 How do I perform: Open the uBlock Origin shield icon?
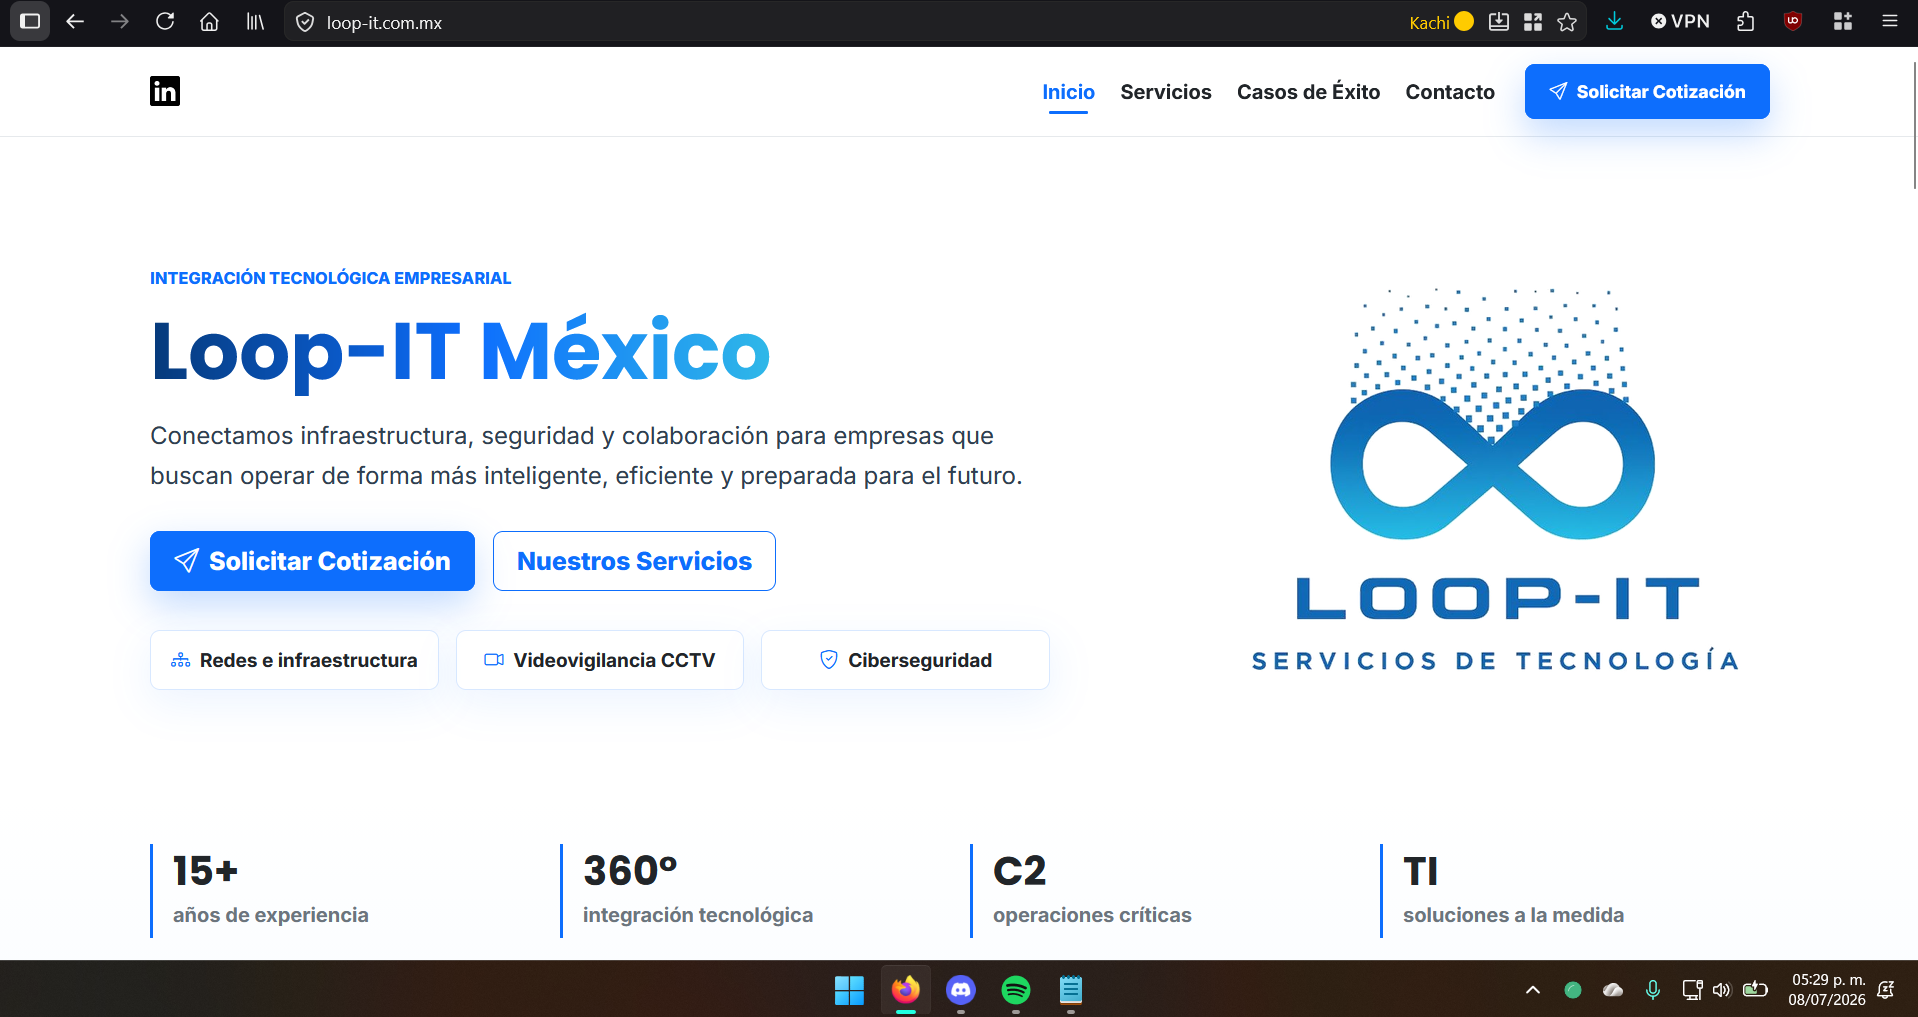[1793, 21]
